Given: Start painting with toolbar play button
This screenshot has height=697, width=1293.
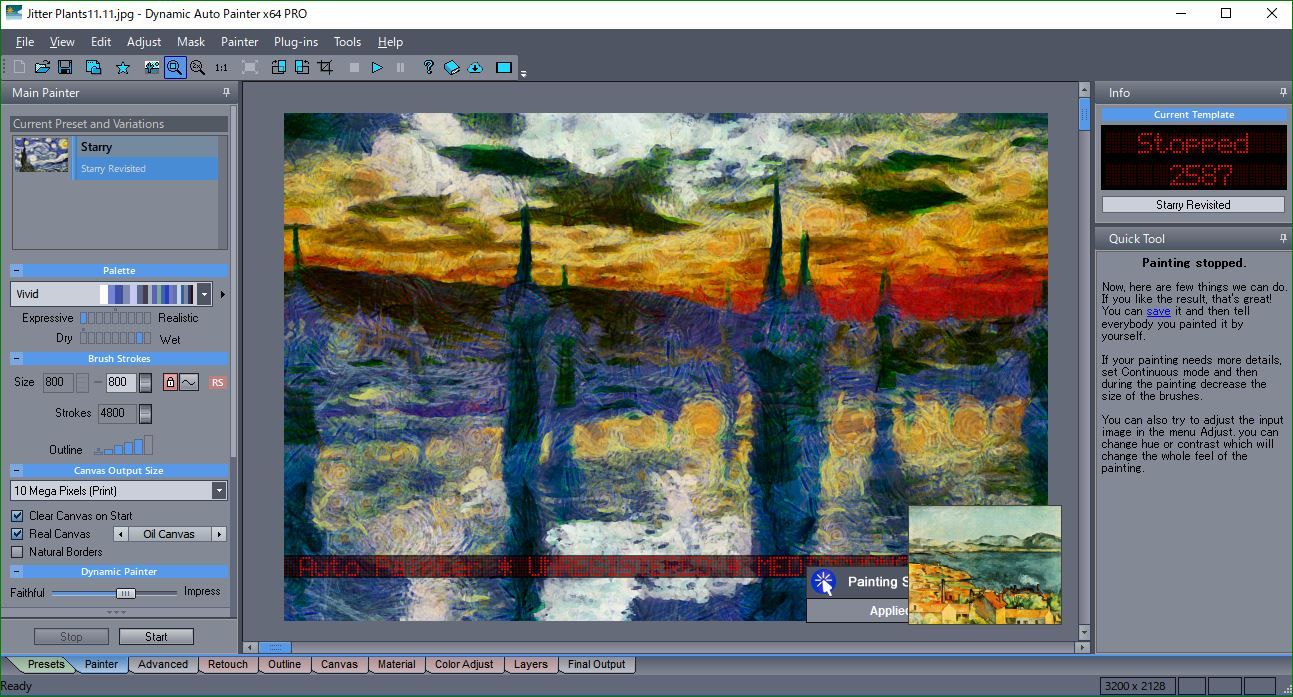Looking at the screenshot, I should pyautogui.click(x=377, y=67).
